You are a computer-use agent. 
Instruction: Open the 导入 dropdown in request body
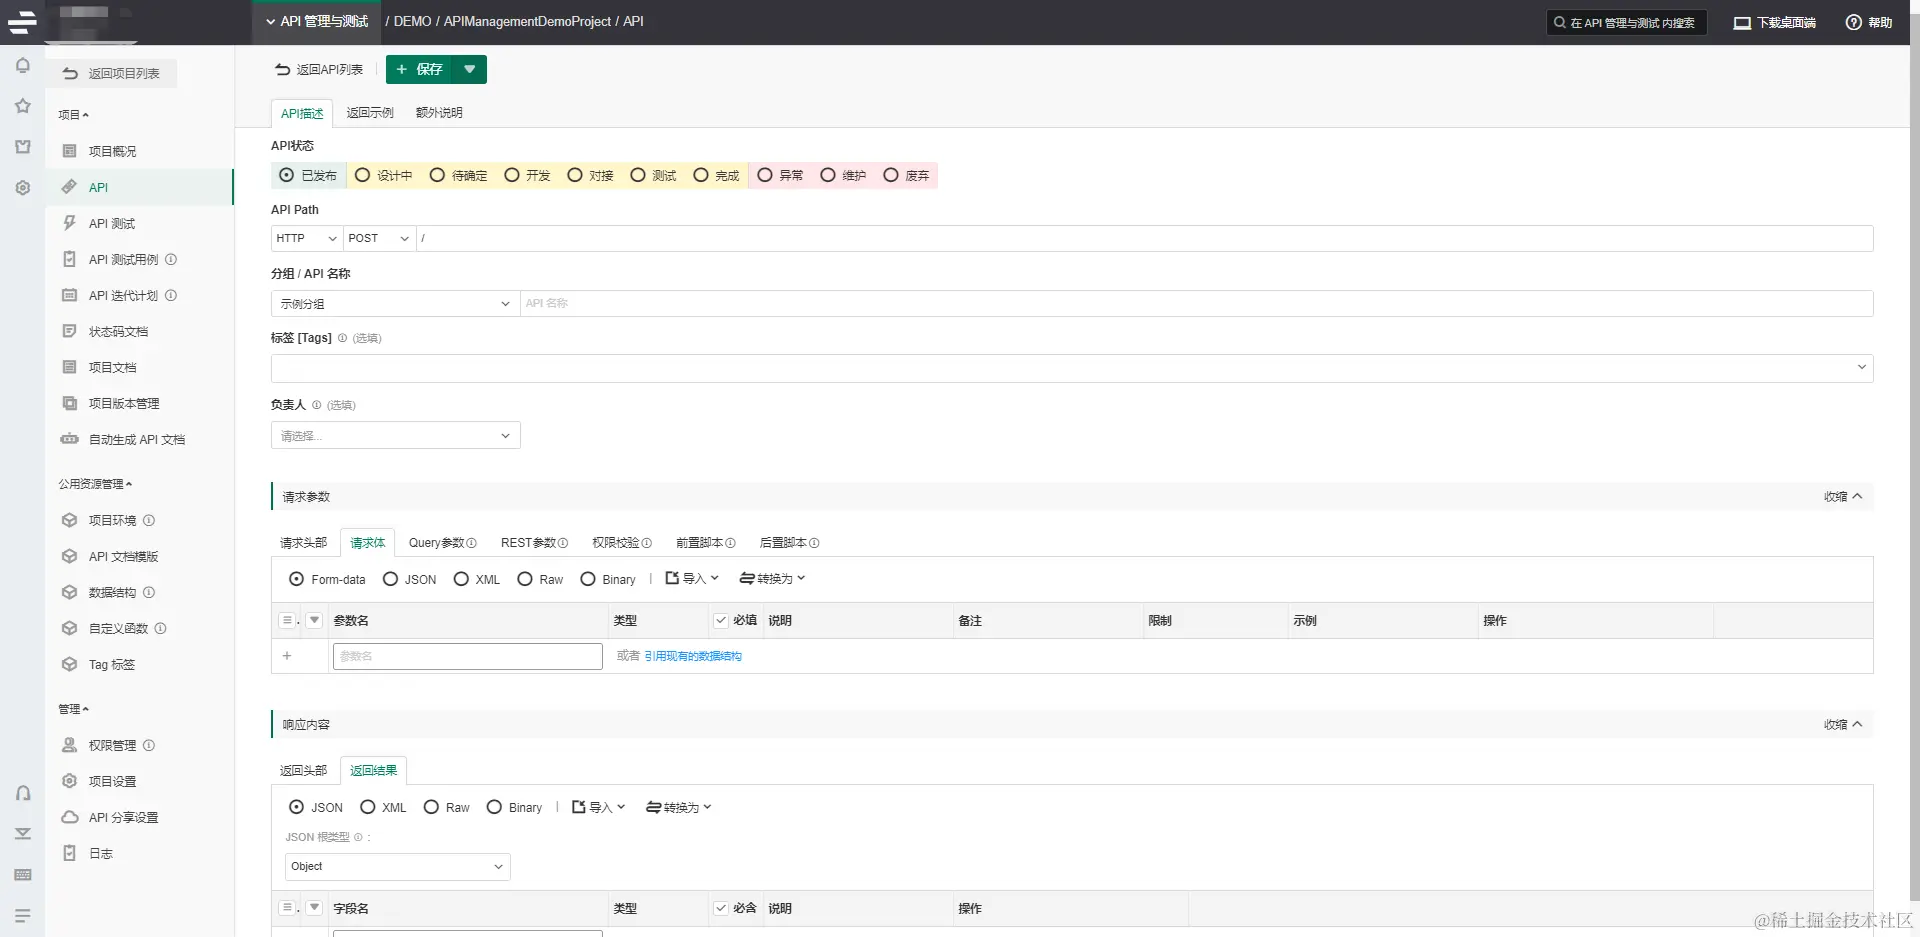[692, 578]
